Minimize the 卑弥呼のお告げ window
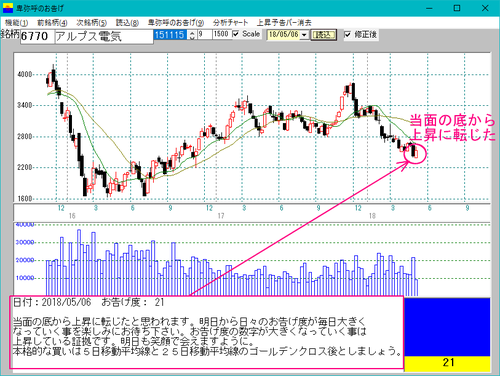This screenshot has width=500, height=376. pyautogui.click(x=429, y=8)
